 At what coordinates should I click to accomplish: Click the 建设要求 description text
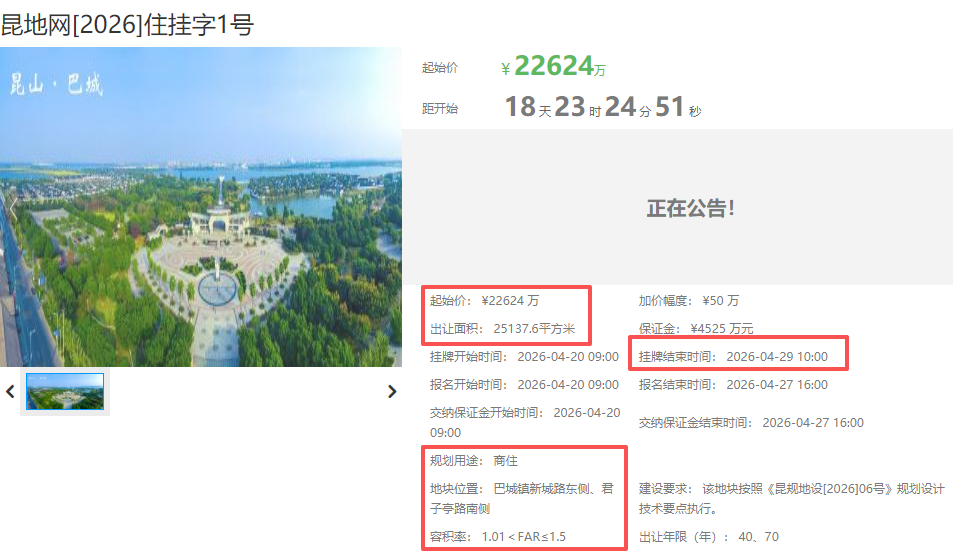792,499
